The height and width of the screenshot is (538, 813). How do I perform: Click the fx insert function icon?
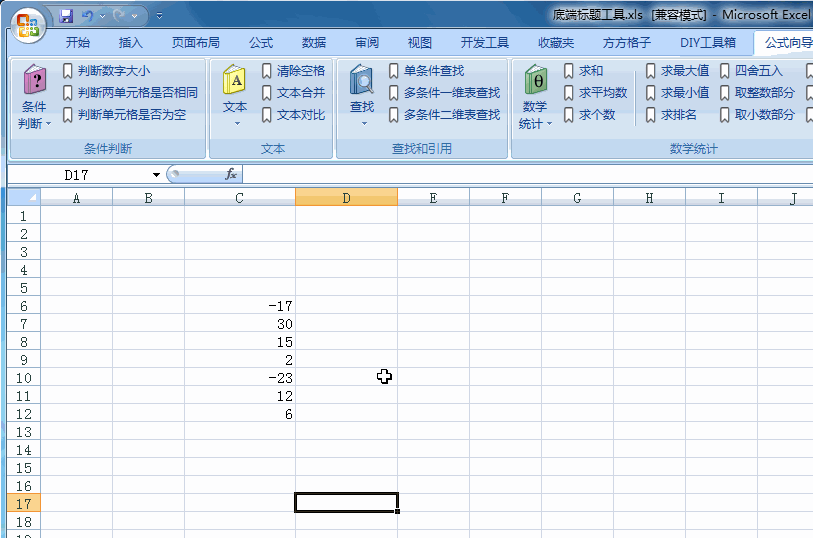(x=230, y=175)
